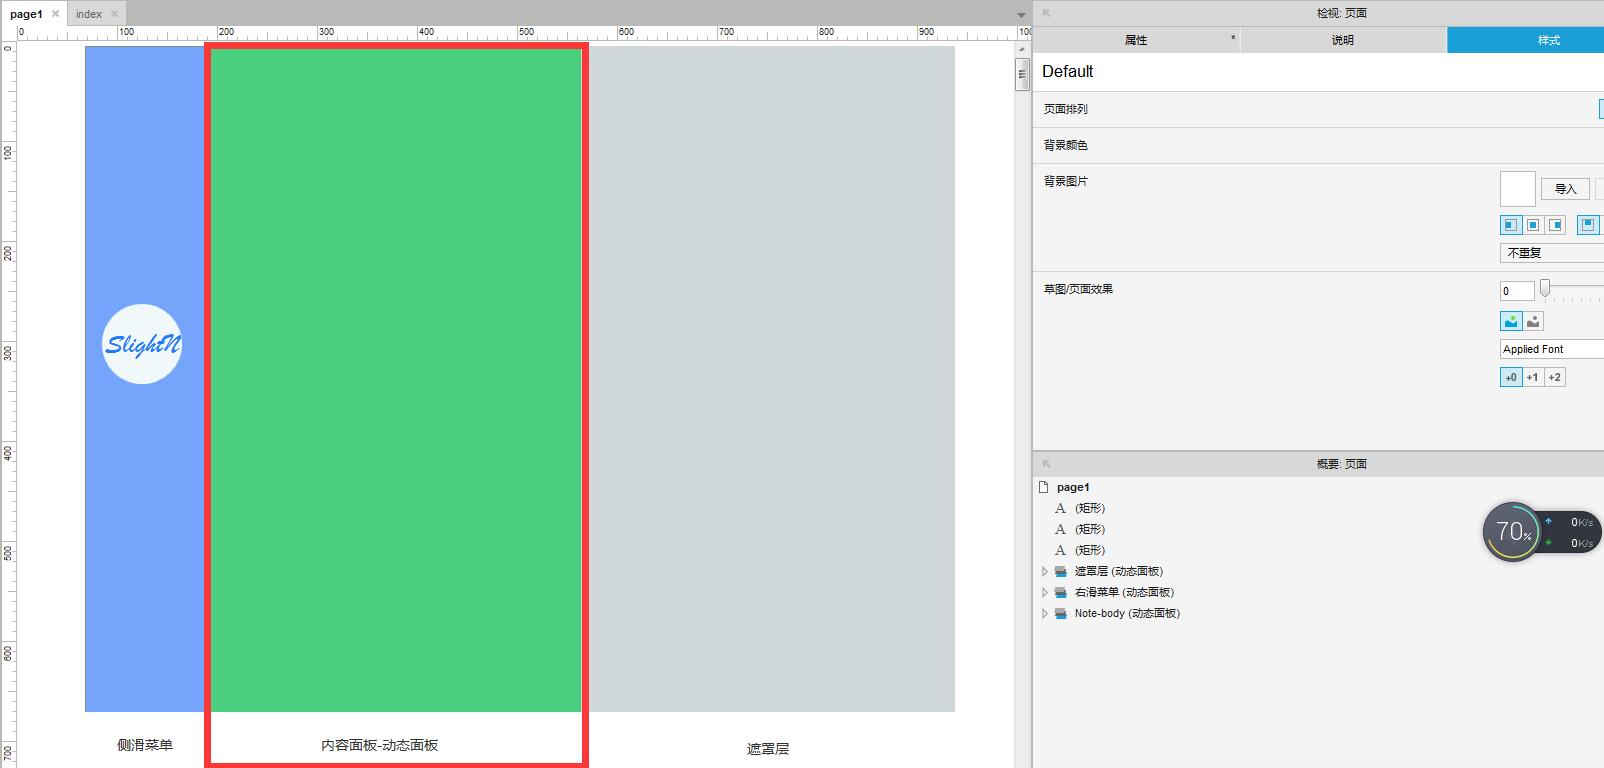
Task: Expand the Note-body dynamic panel node
Action: click(x=1045, y=614)
